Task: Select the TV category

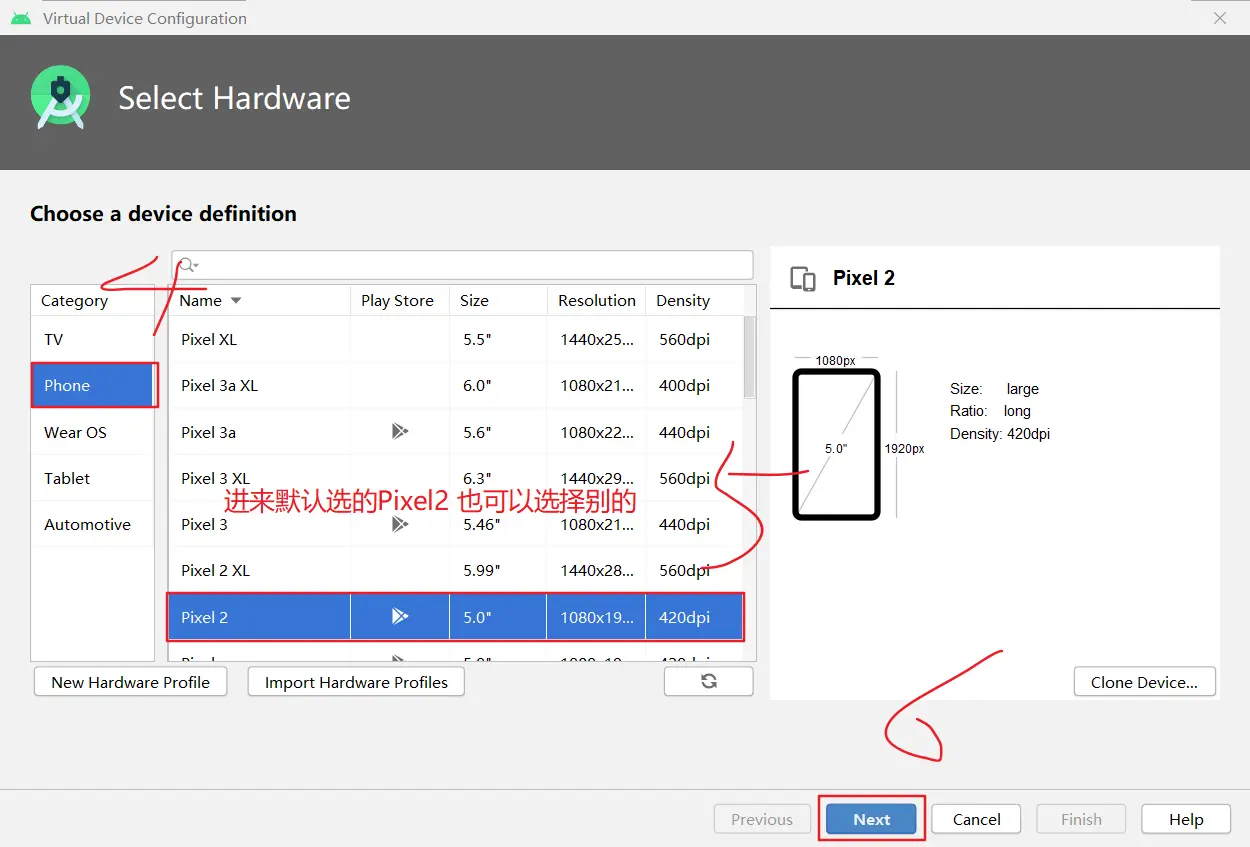Action: pos(92,339)
